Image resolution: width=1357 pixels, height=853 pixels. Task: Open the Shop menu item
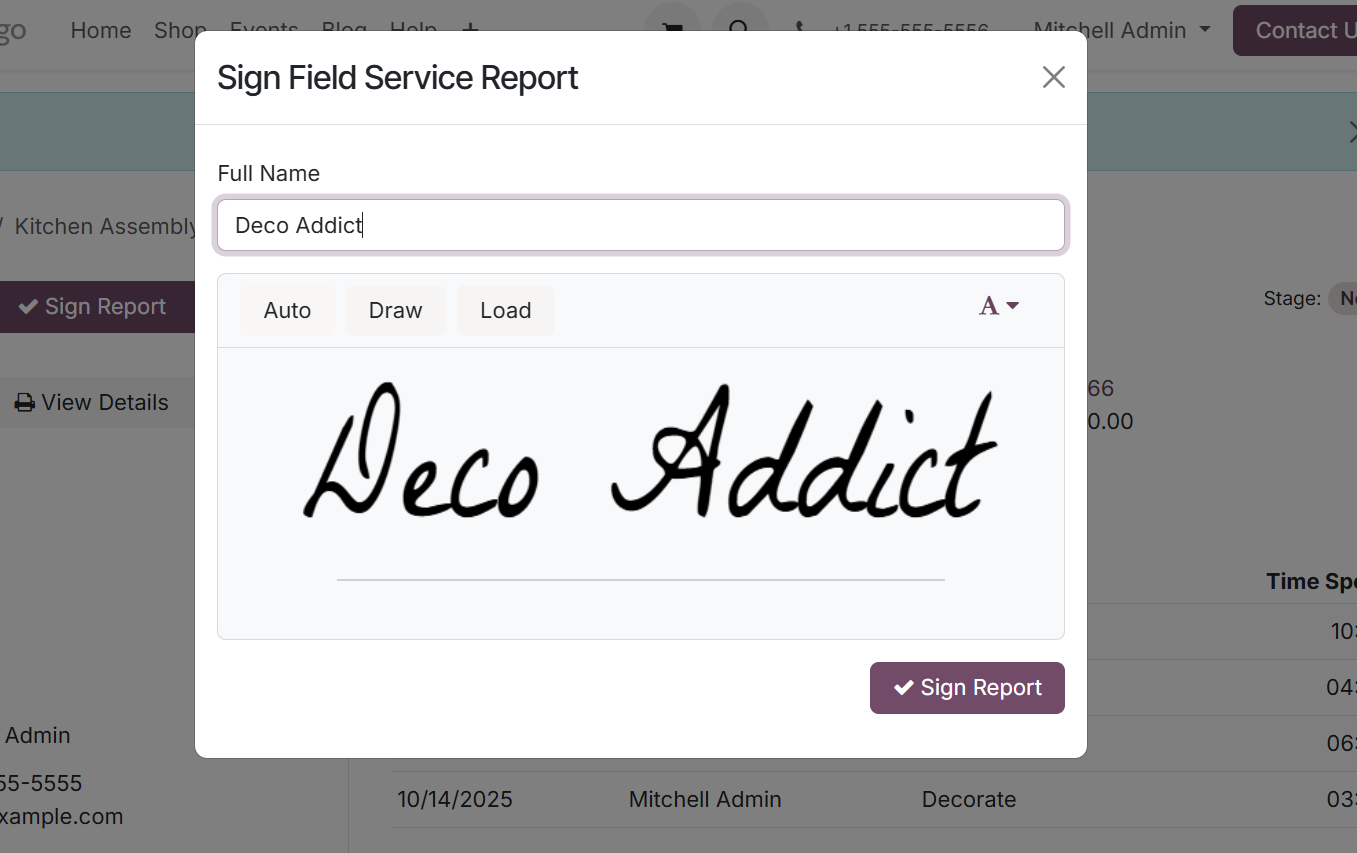coord(180,31)
